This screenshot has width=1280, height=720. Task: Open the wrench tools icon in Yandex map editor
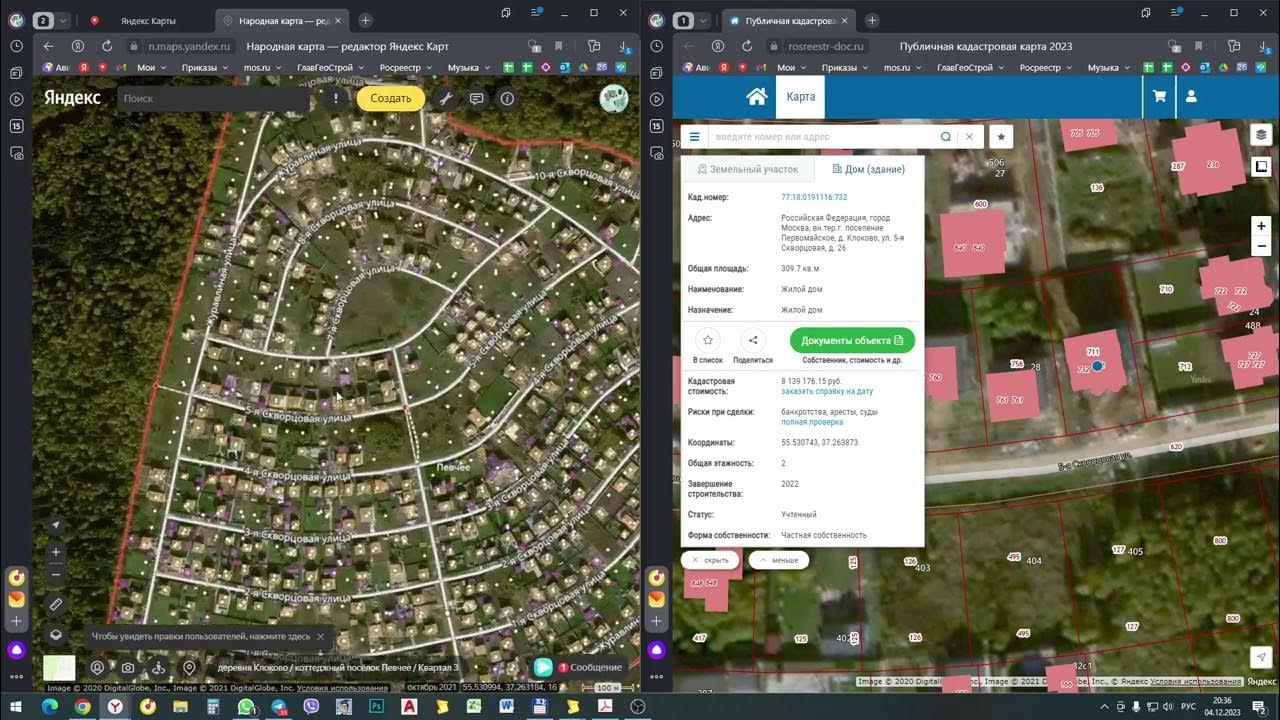coord(446,98)
